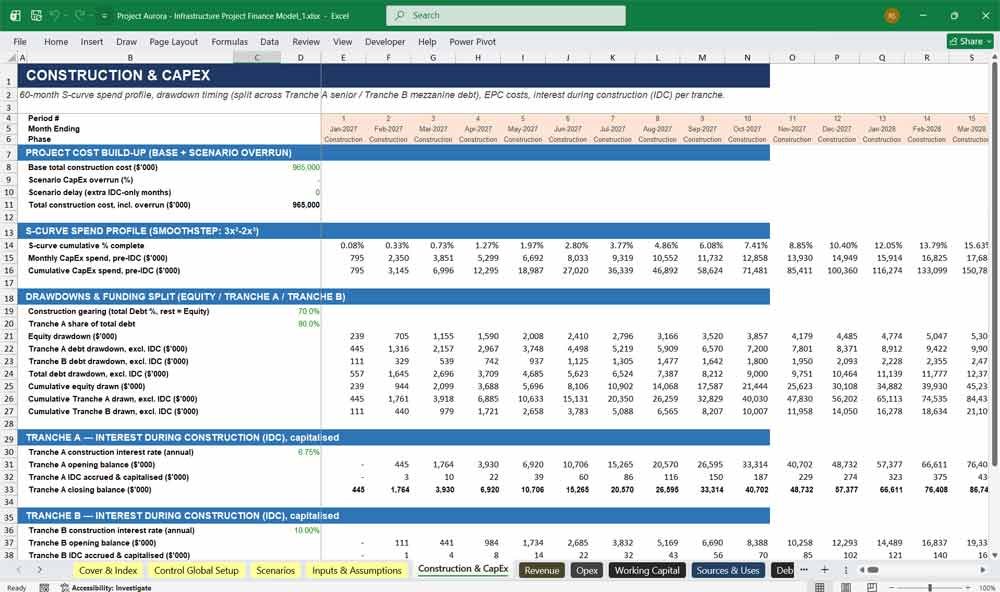Switch to Cover & Index sheet
1000x592 pixels.
[108, 570]
